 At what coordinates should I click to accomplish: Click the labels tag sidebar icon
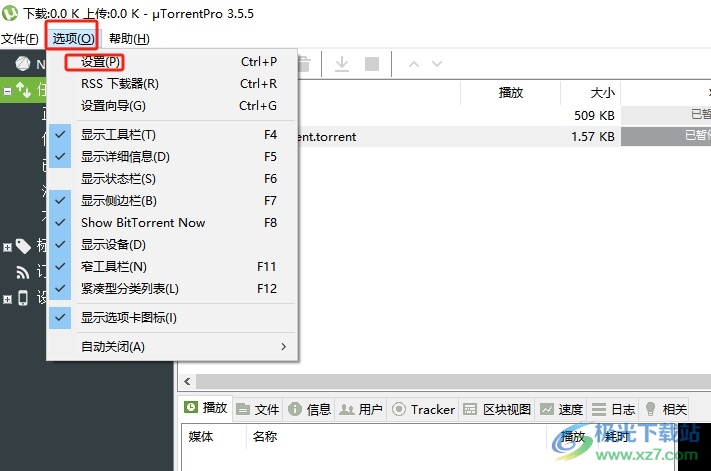pyautogui.click(x=23, y=246)
